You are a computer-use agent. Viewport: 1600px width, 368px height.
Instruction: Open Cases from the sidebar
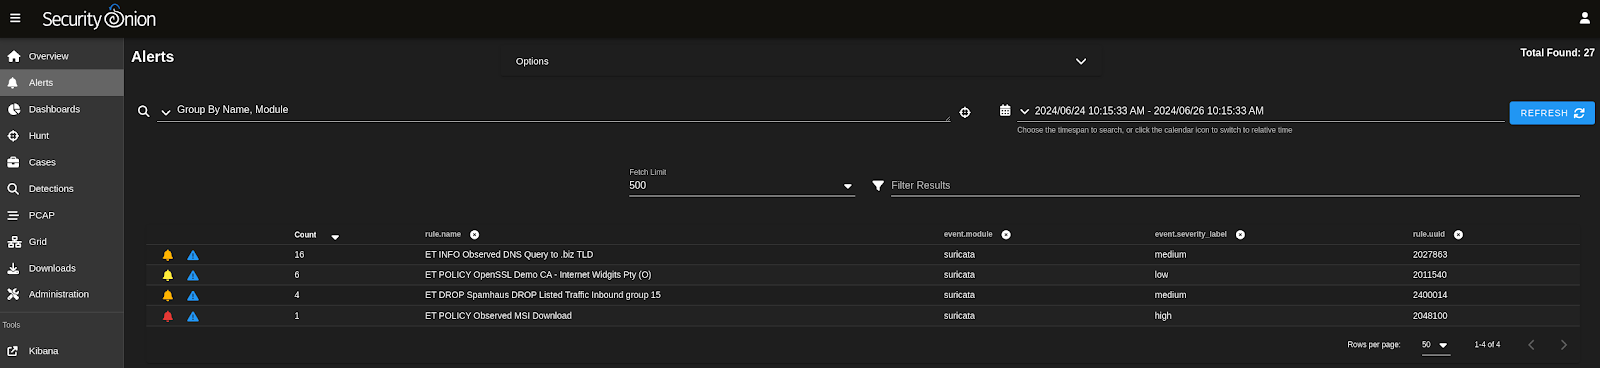62,162
